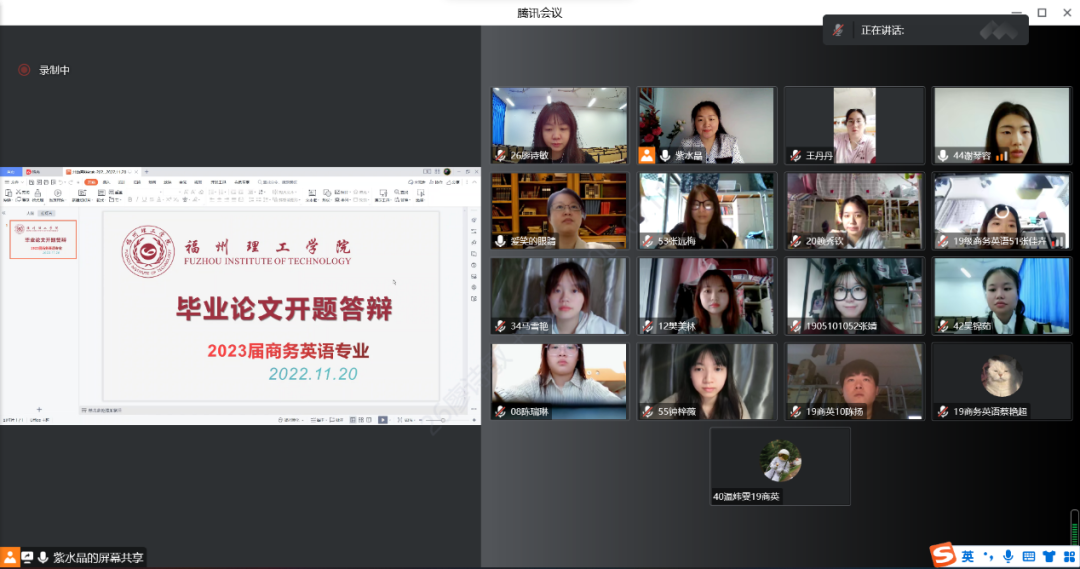Click the 40温炜雯19商英 avatar tile
Viewport: 1080px width, 569px height.
780,466
